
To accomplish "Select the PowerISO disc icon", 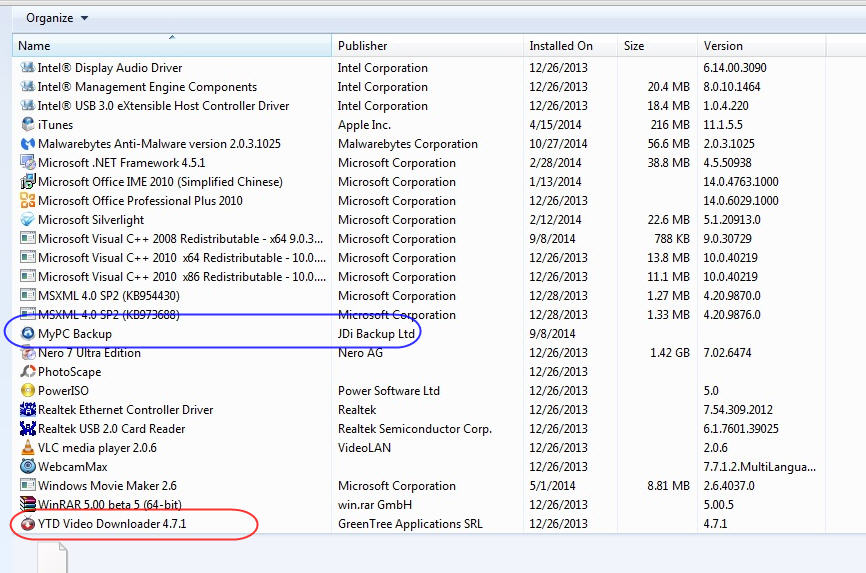I will pos(28,390).
